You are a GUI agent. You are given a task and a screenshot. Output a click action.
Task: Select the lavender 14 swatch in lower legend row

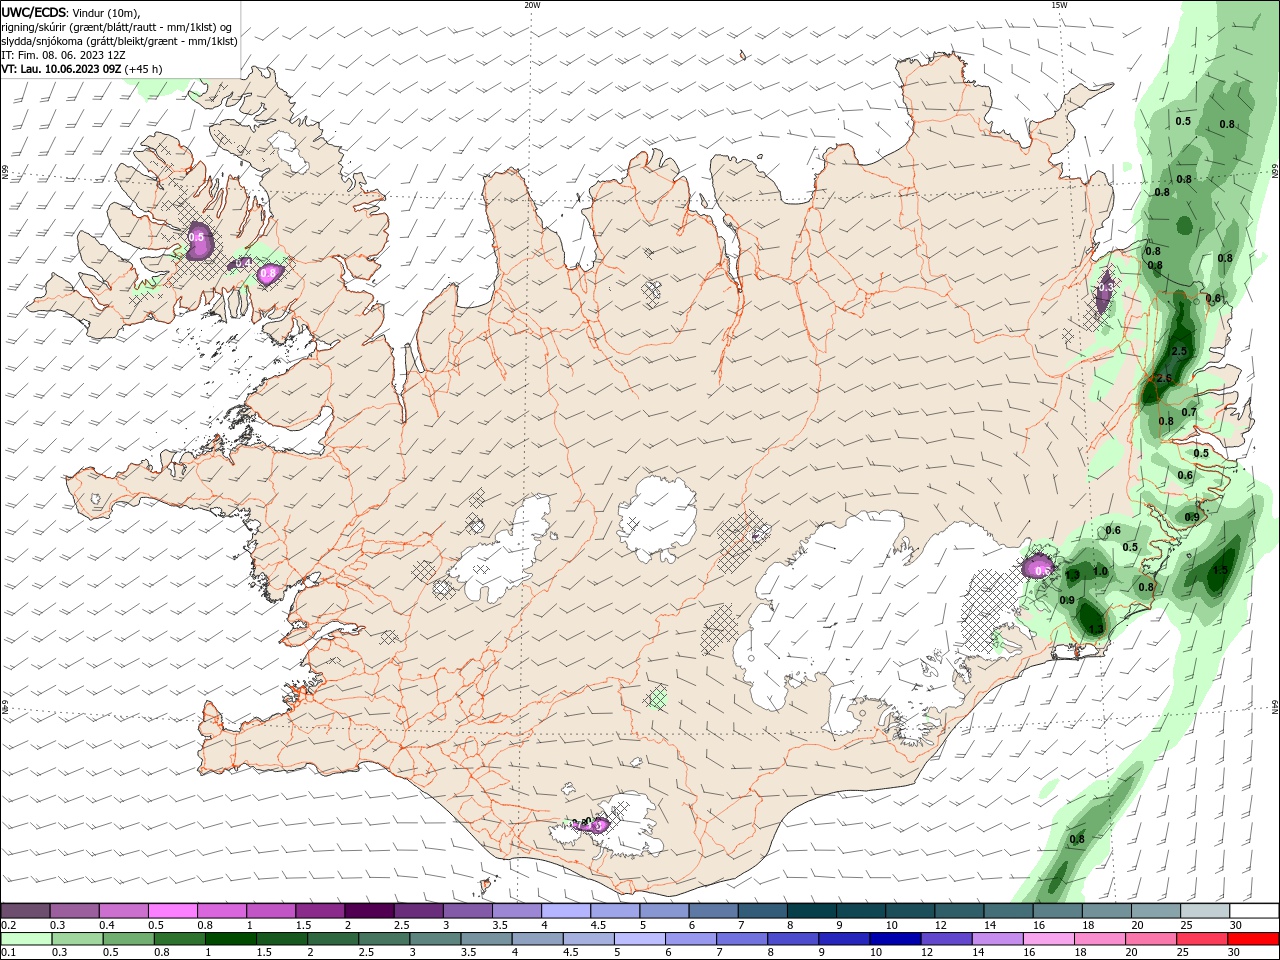[997, 939]
